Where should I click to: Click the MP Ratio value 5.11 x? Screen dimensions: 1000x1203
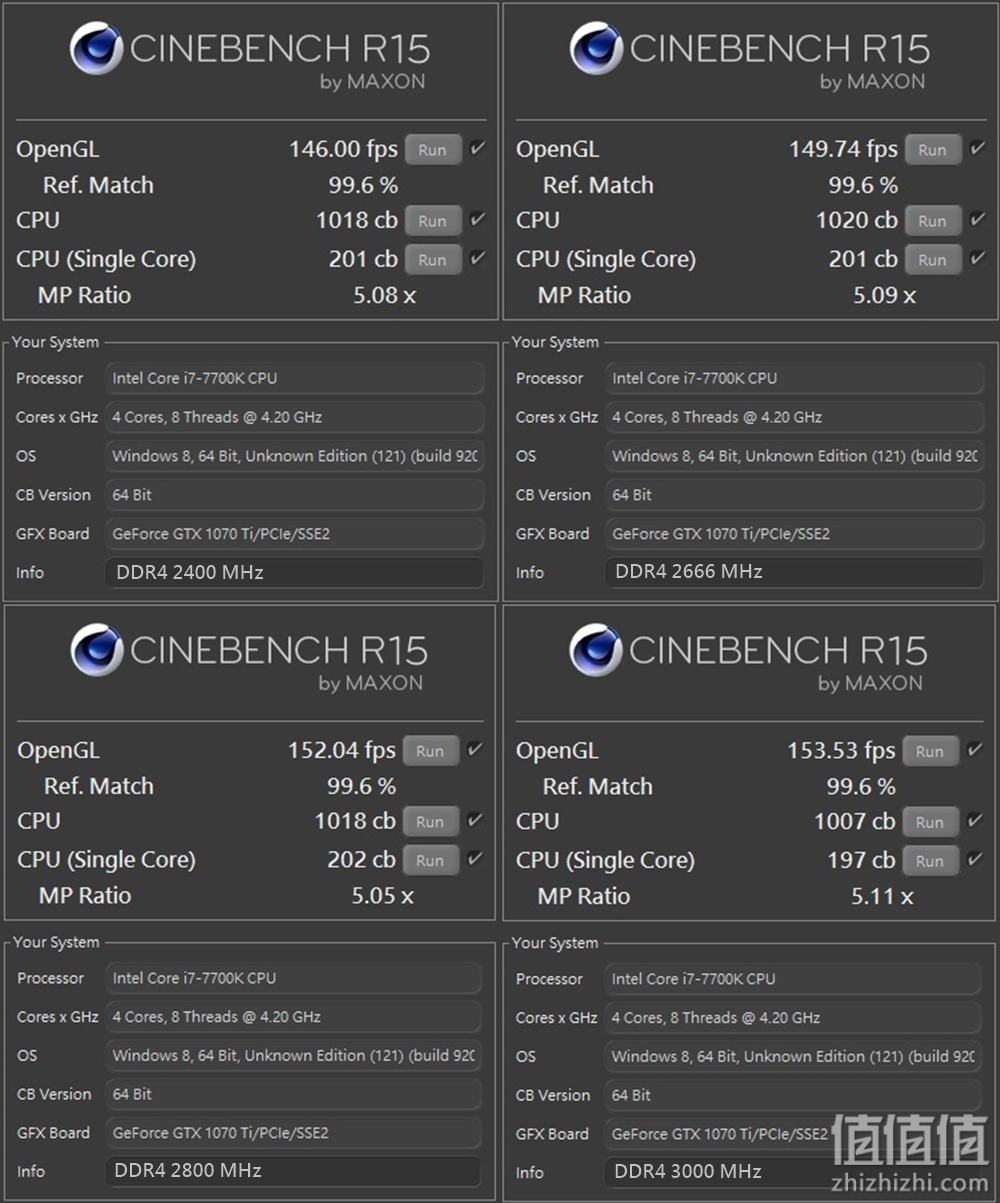[882, 896]
